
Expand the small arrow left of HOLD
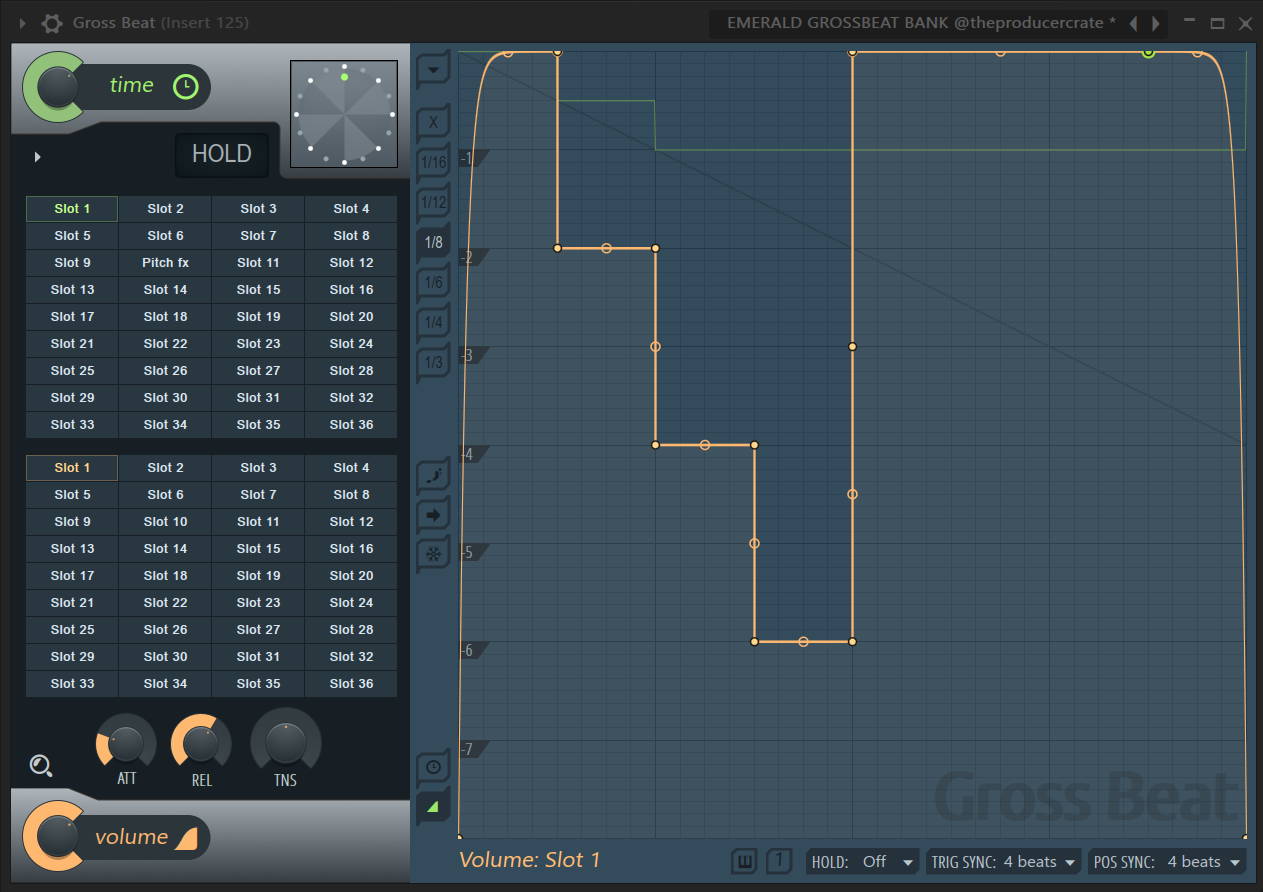click(37, 157)
